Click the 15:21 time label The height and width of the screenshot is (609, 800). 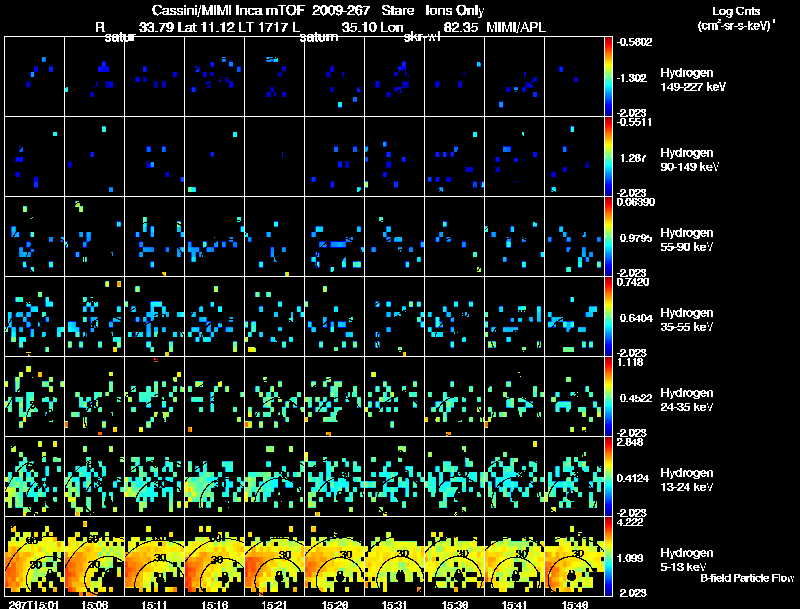274,605
